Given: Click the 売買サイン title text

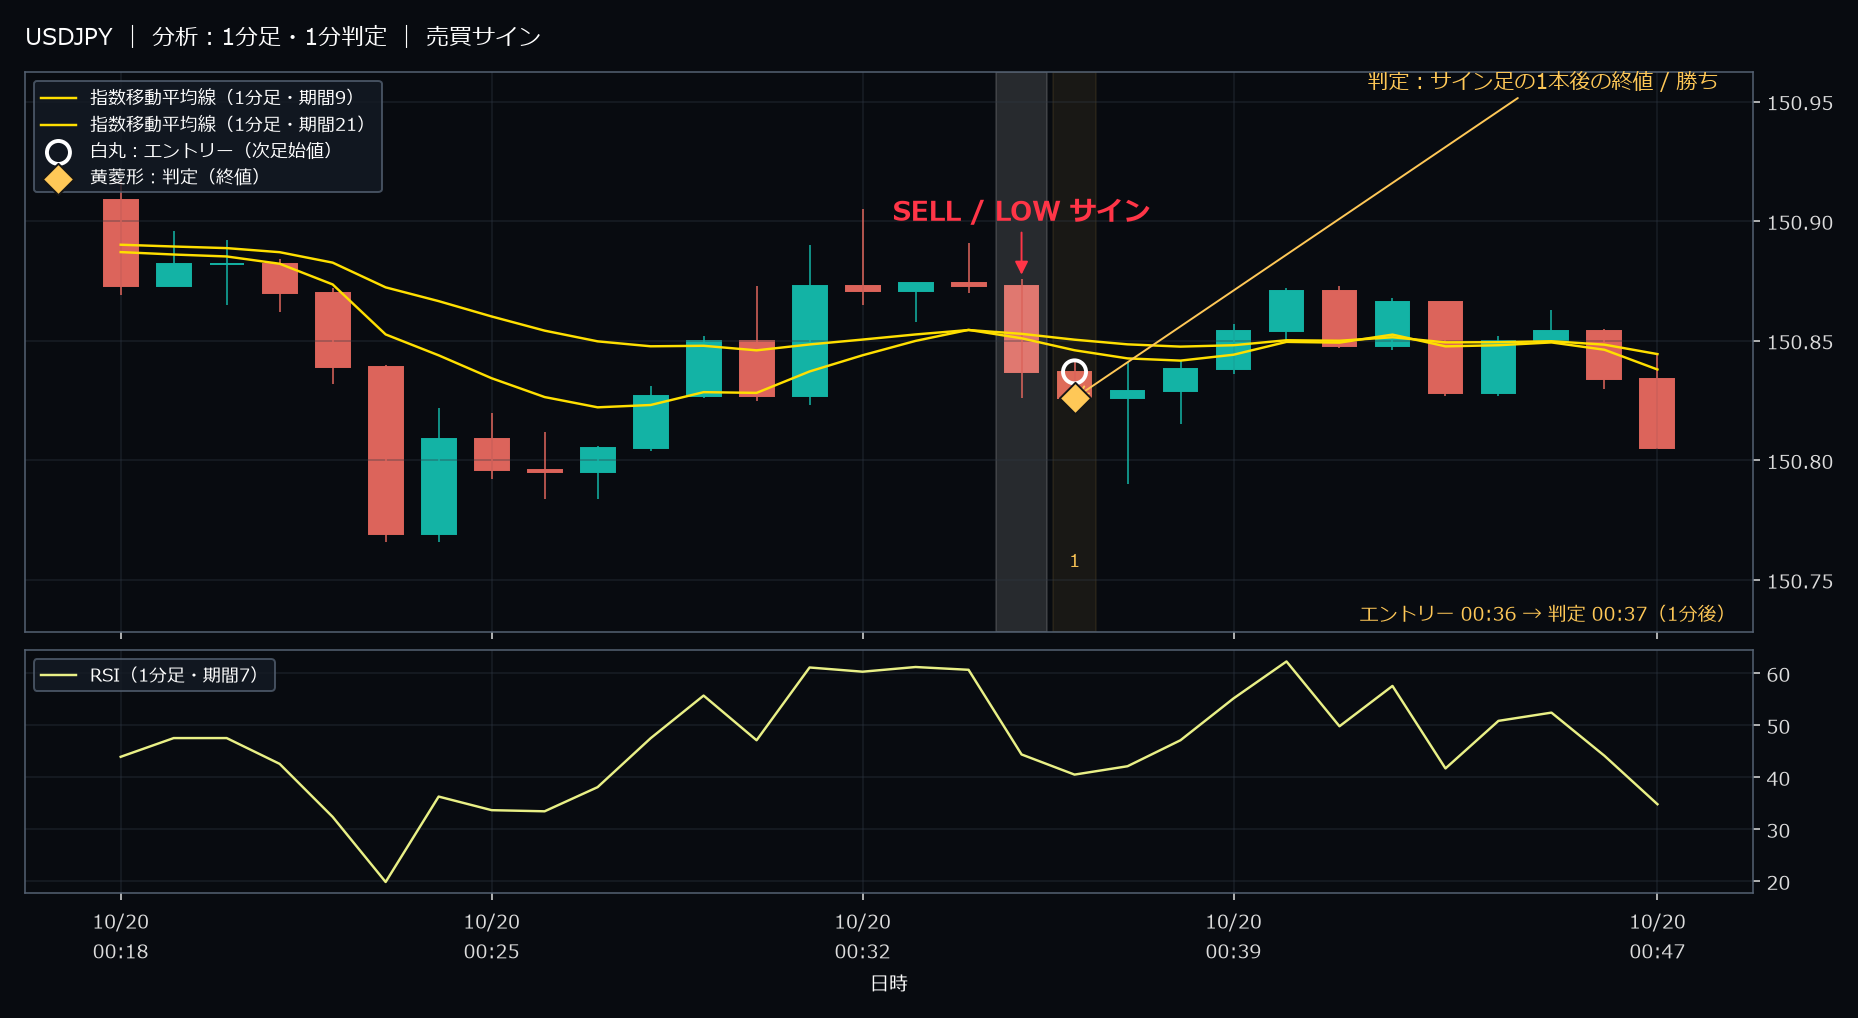Looking at the screenshot, I should point(483,37).
